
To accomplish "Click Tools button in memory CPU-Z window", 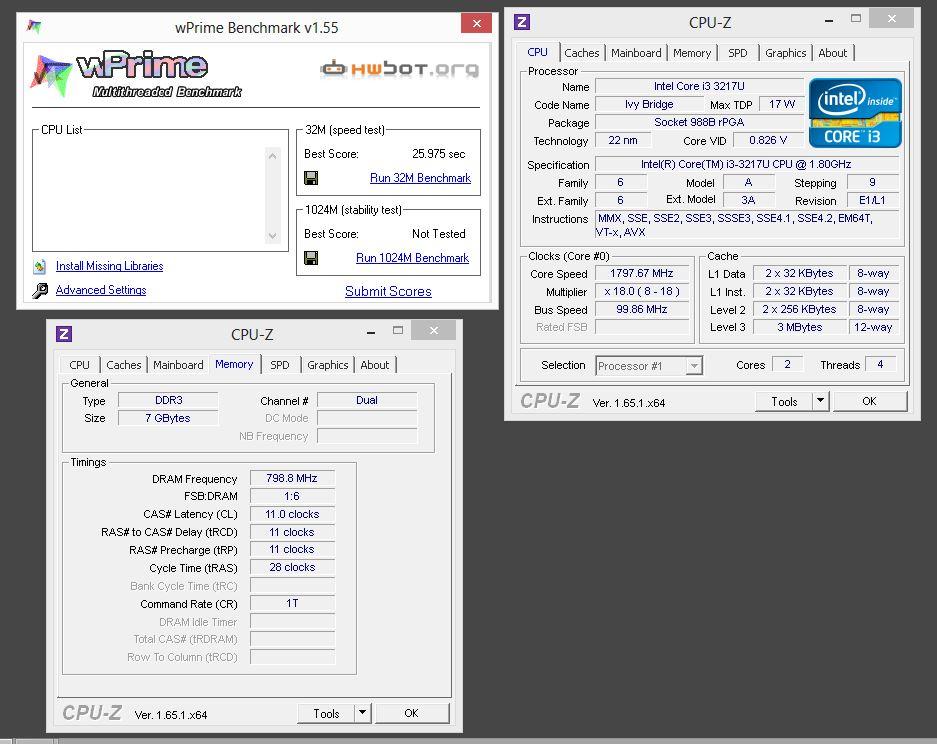I will [326, 714].
